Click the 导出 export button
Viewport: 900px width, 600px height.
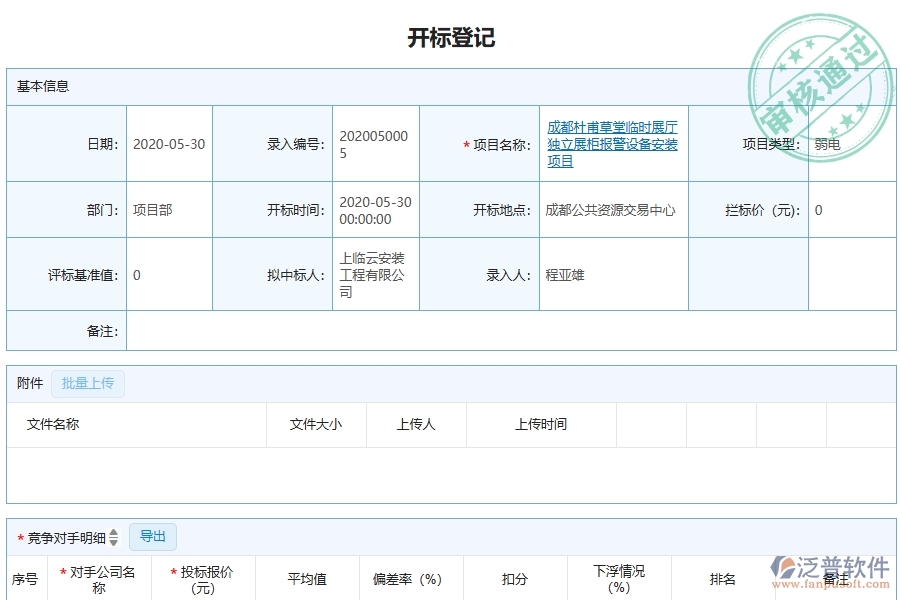tap(153, 537)
